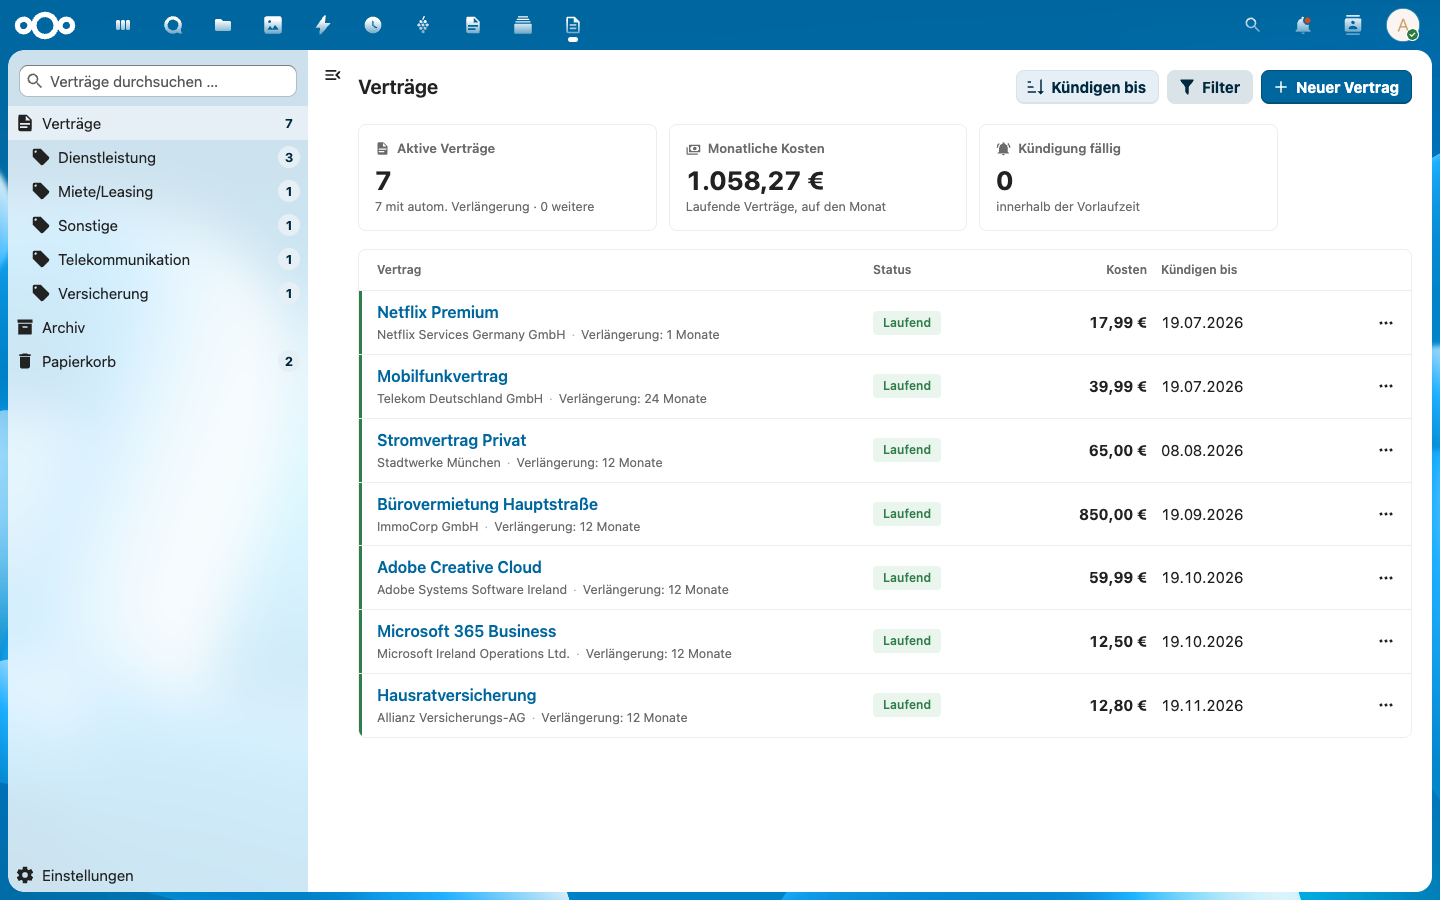This screenshot has width=1440, height=900.
Task: Open the Photos app icon
Action: point(273,25)
